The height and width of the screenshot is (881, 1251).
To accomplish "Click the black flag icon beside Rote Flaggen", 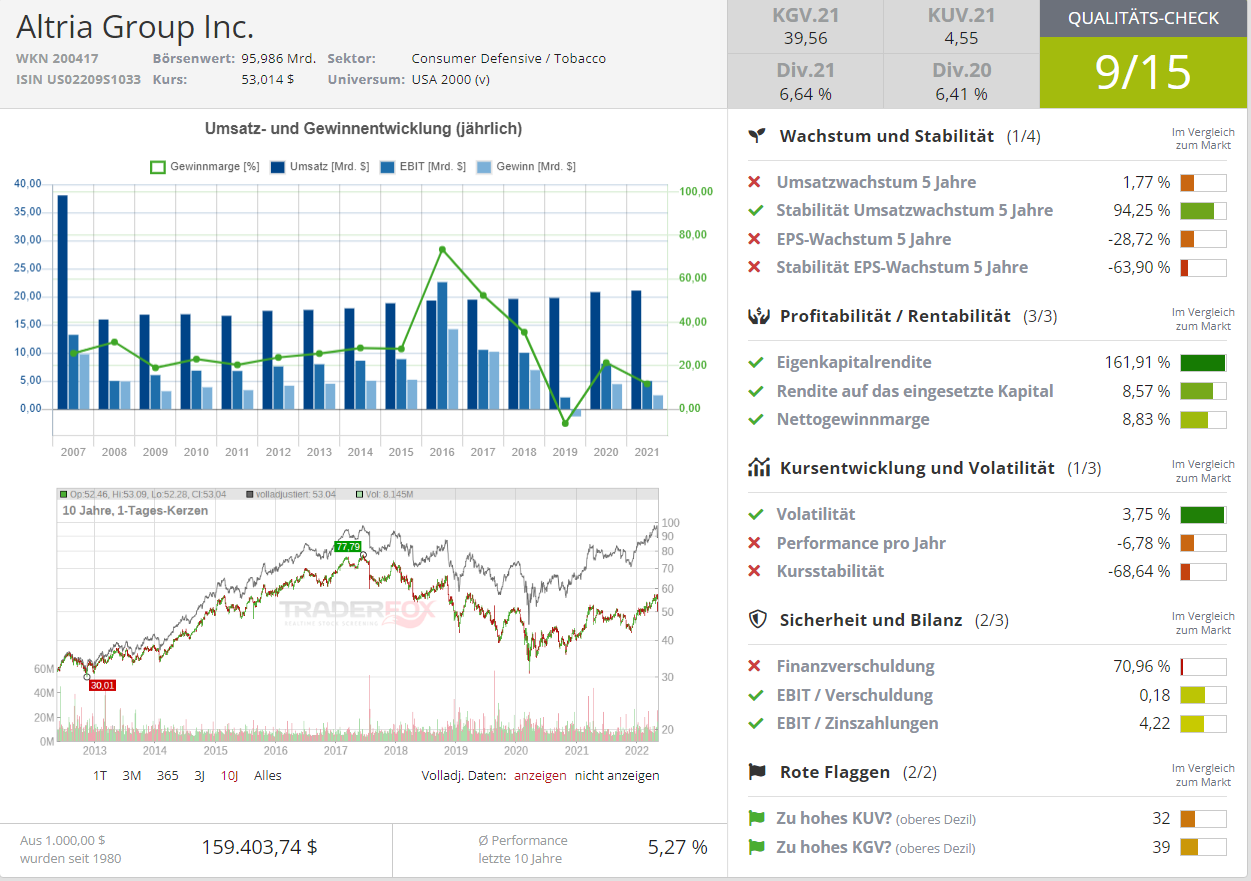I will click(758, 771).
